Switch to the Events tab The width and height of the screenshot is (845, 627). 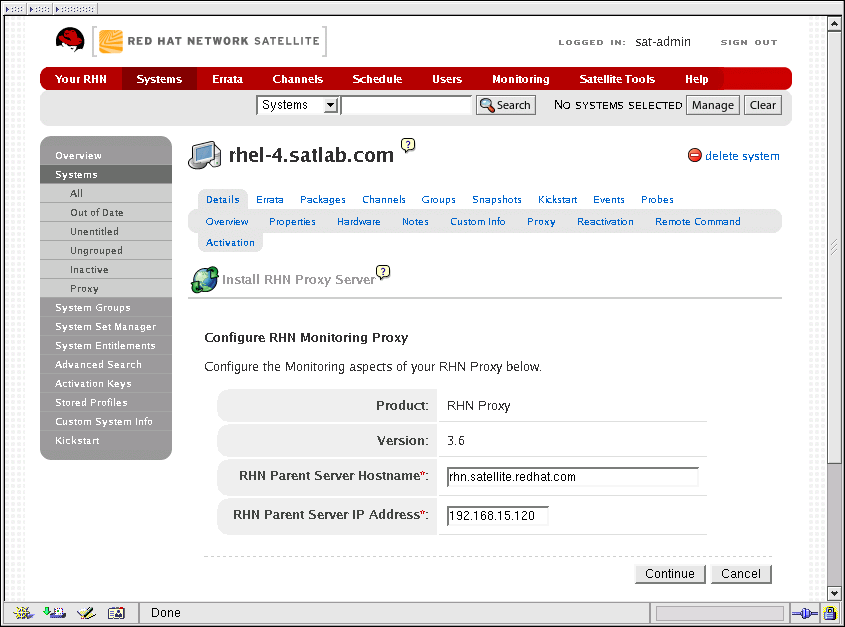pos(608,199)
